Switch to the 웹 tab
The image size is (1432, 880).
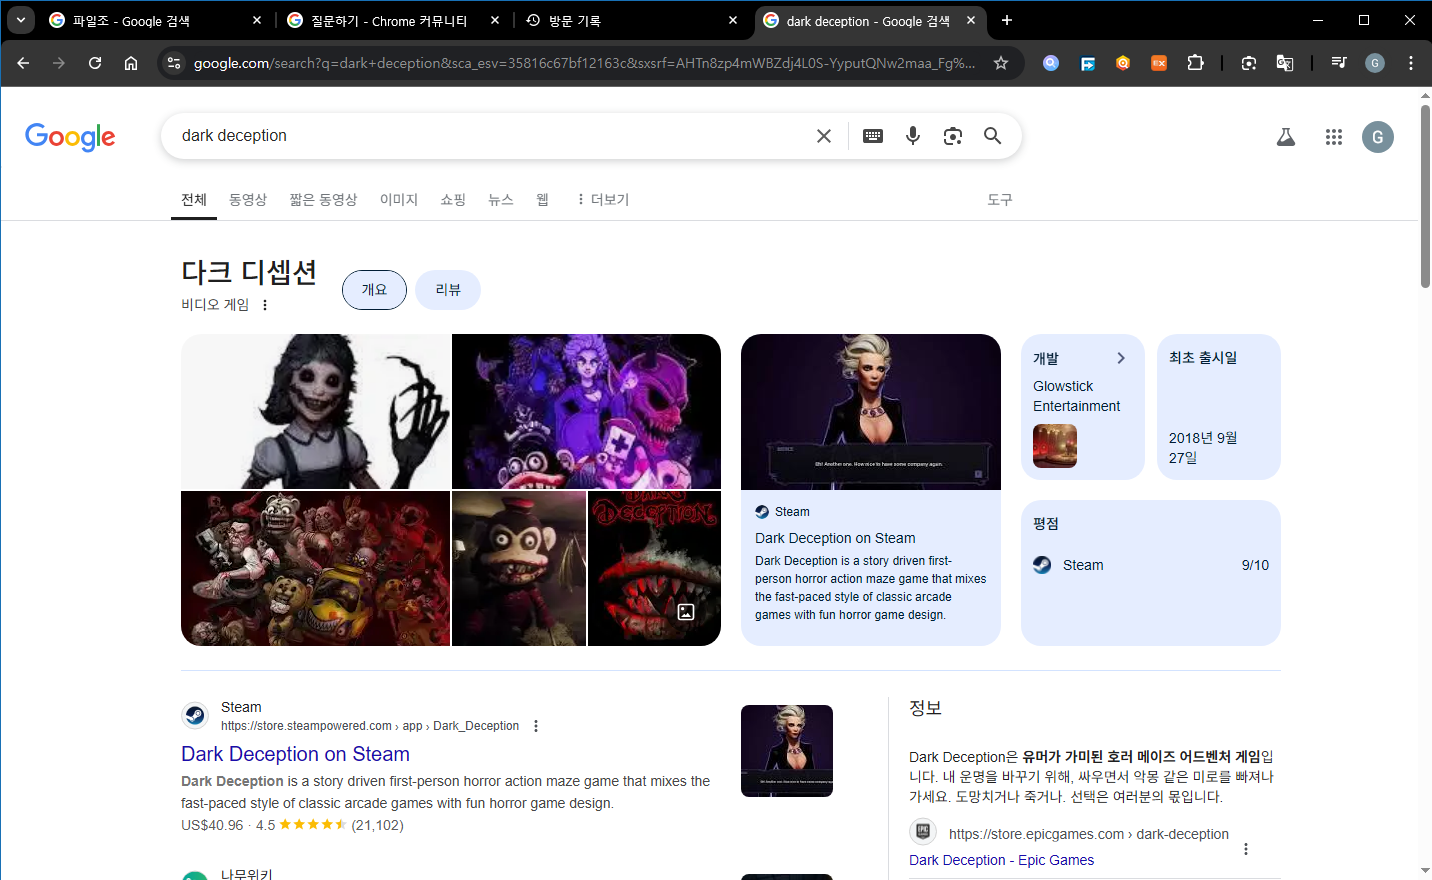[543, 200]
